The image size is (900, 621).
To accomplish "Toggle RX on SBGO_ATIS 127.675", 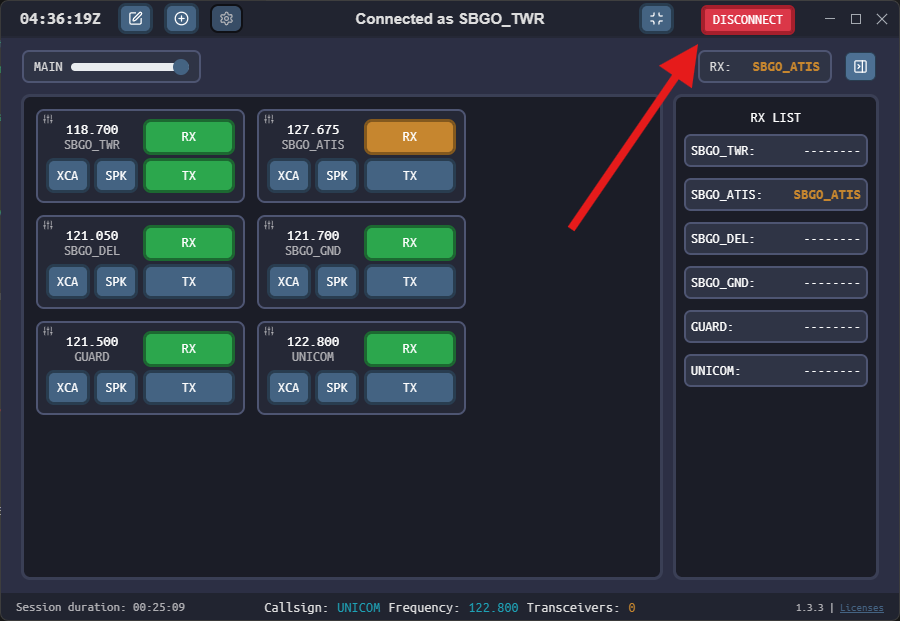I will pyautogui.click(x=410, y=137).
